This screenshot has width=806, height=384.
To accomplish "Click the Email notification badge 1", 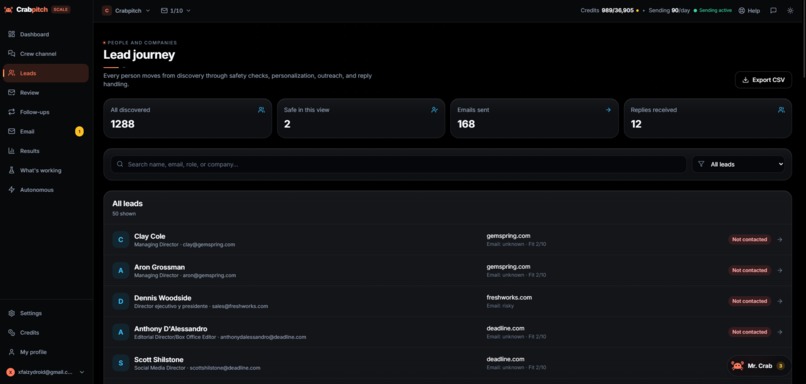I will (x=79, y=132).
